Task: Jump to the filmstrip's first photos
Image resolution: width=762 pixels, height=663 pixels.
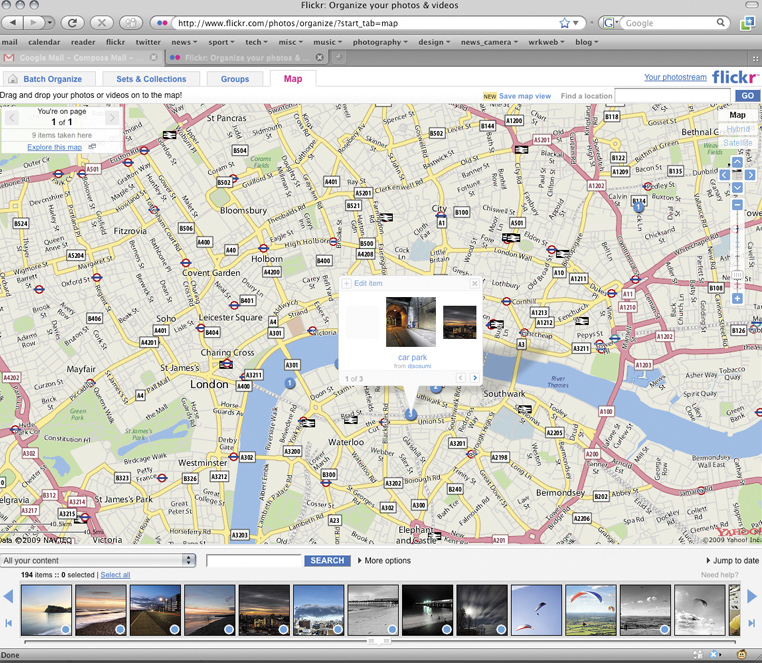Action: (8, 623)
